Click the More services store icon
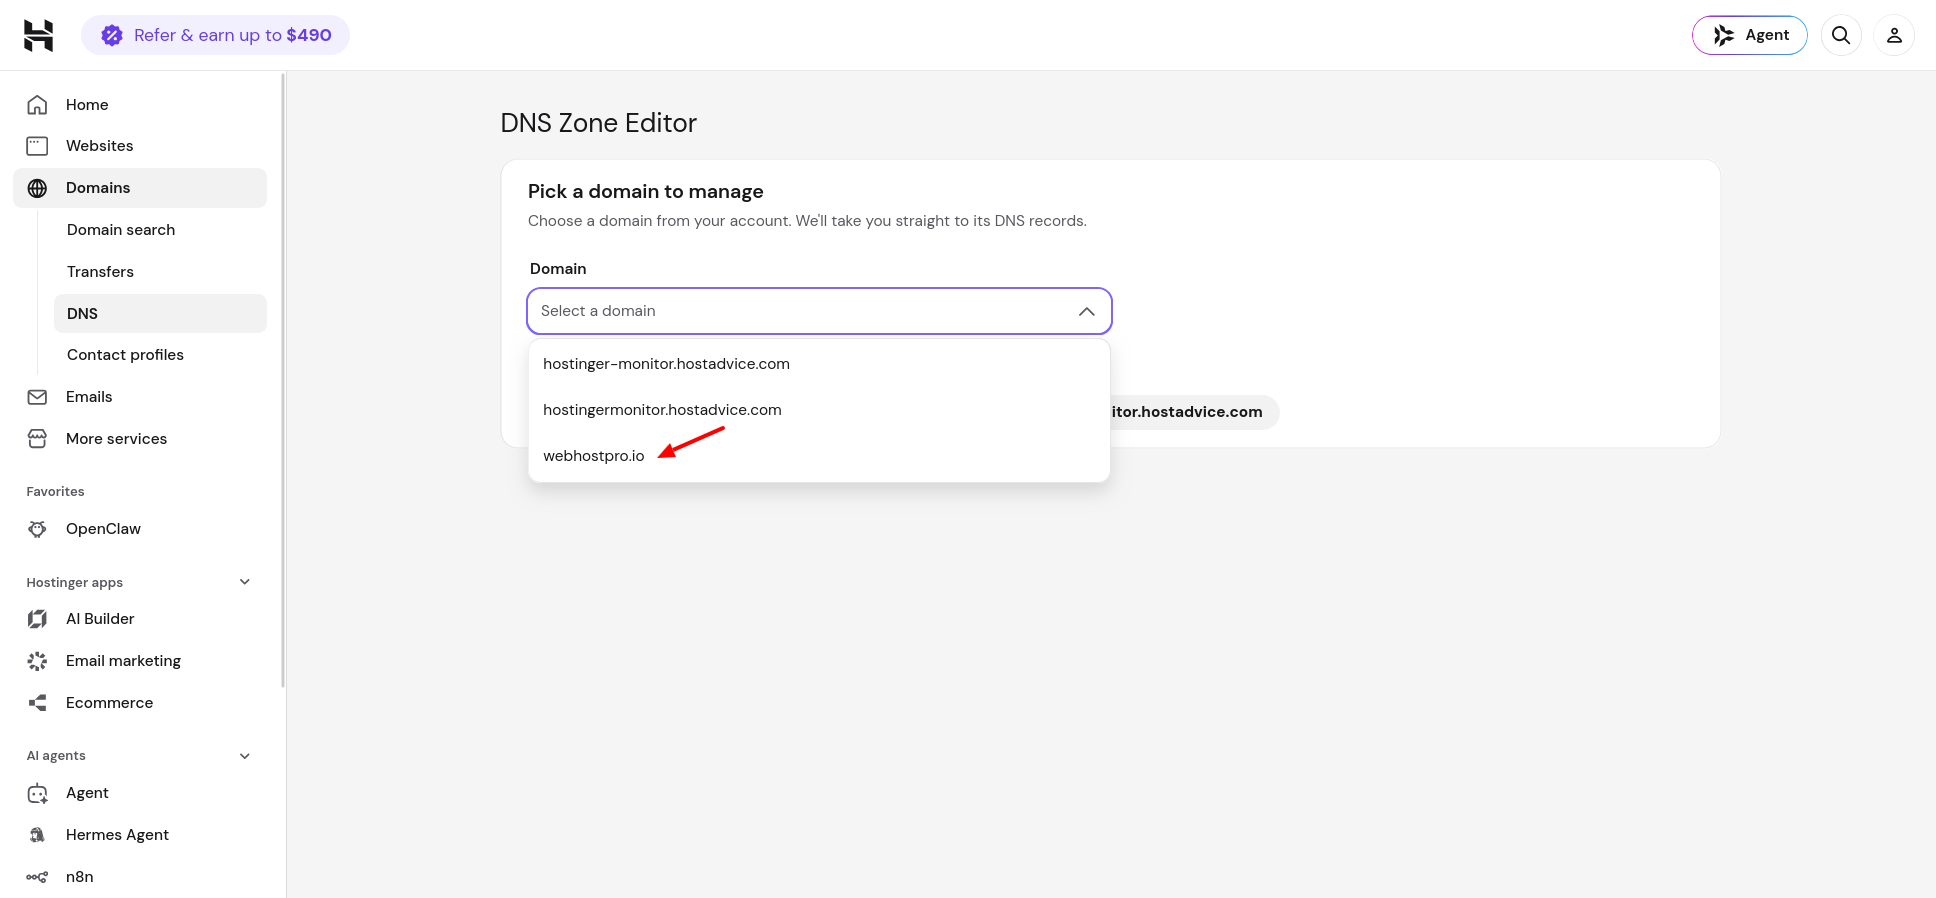1936x898 pixels. tap(37, 439)
